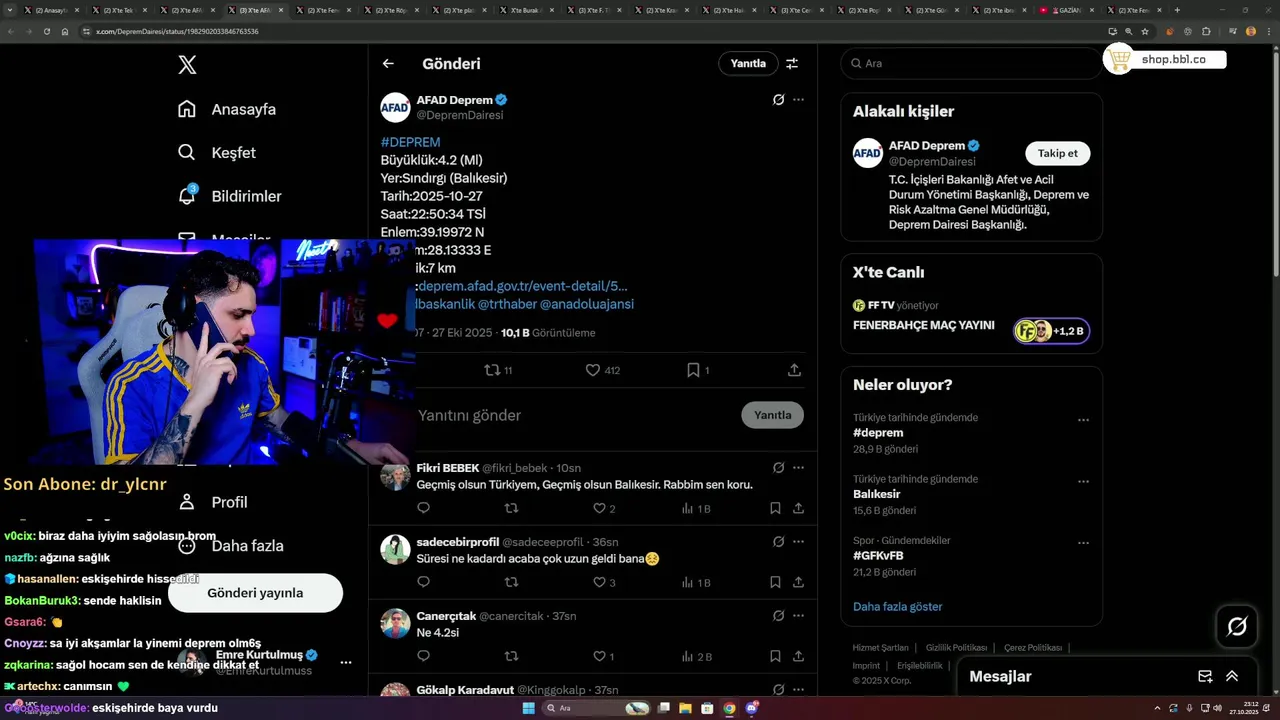Go to Anasayfa in the sidebar

tap(226, 109)
